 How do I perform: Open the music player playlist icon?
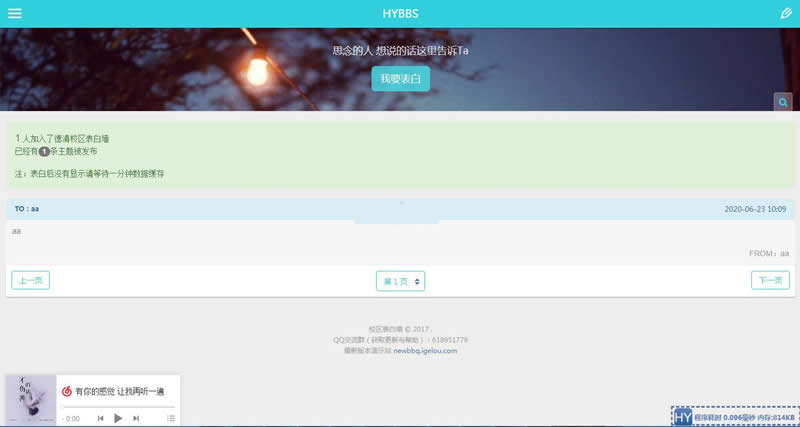pos(171,418)
